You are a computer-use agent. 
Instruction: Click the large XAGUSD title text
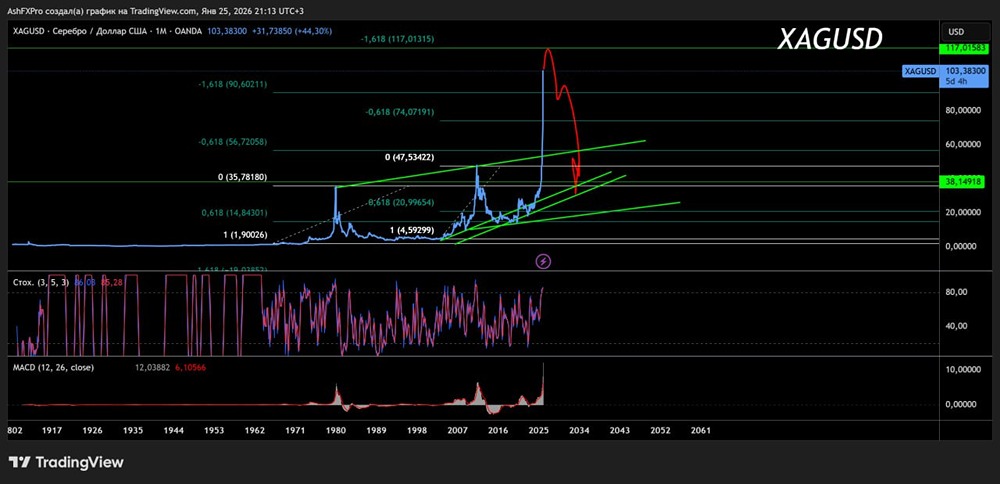(830, 40)
